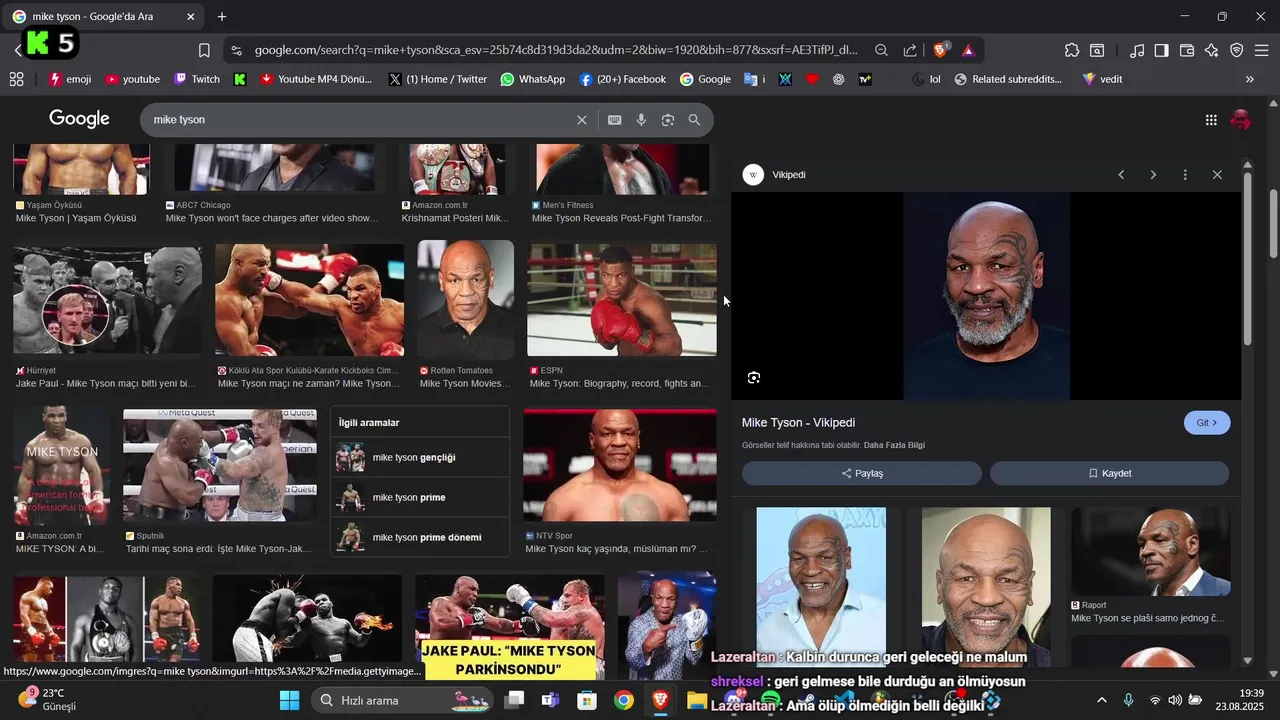
Task: Open the Windows Start menu
Action: pyautogui.click(x=289, y=700)
